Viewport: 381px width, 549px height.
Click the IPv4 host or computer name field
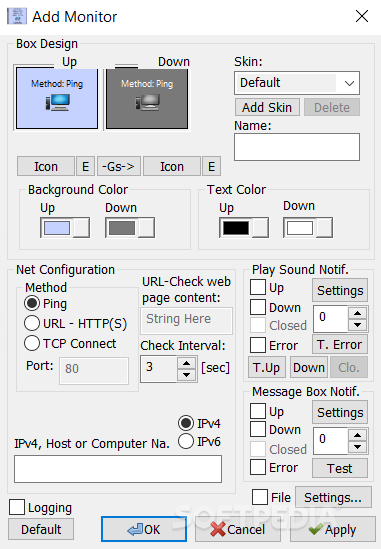[x=118, y=469]
